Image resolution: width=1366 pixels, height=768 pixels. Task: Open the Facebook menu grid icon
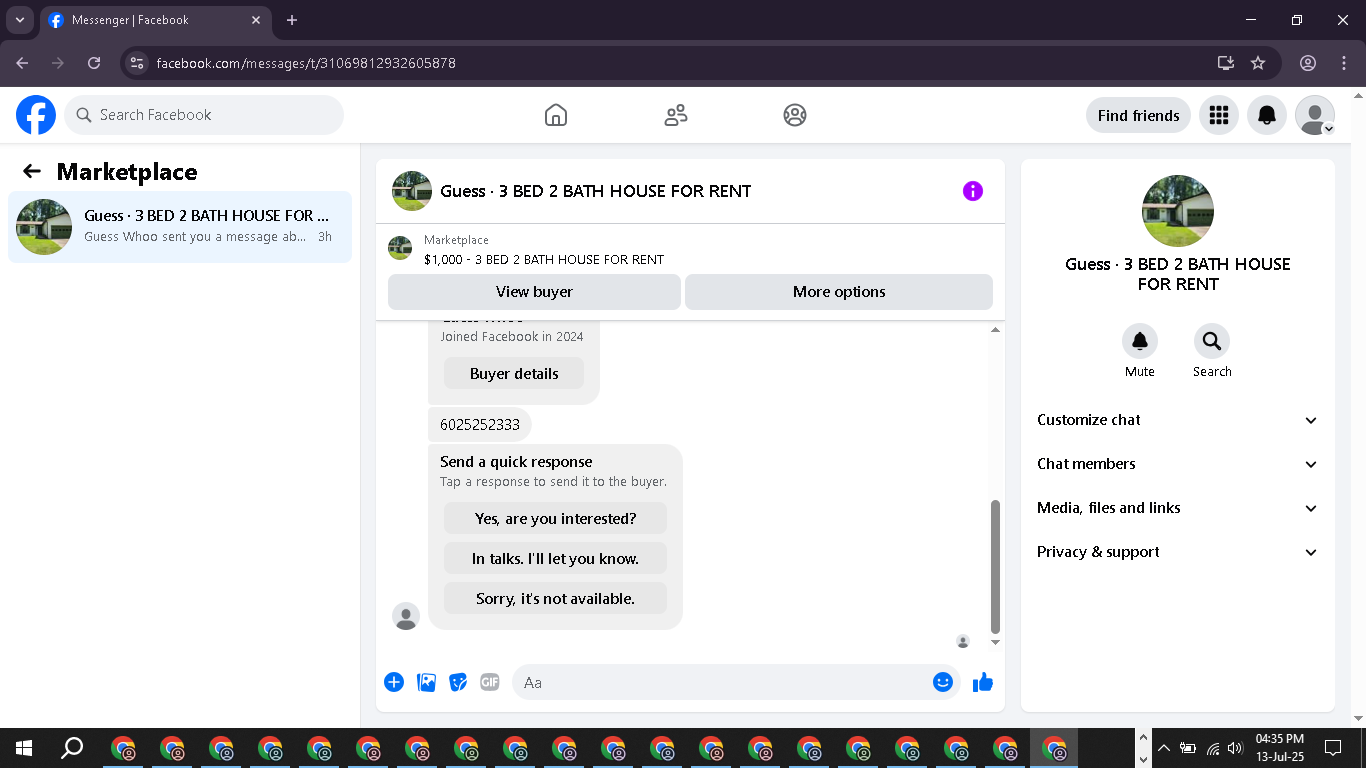[1218, 115]
